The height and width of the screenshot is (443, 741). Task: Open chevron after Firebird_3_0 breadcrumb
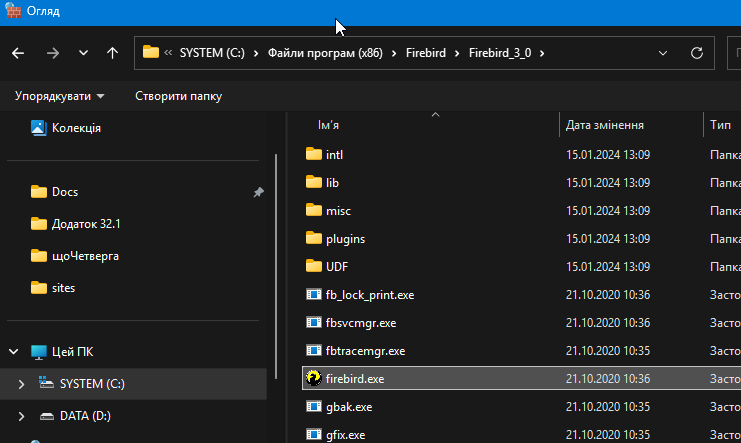(x=542, y=53)
